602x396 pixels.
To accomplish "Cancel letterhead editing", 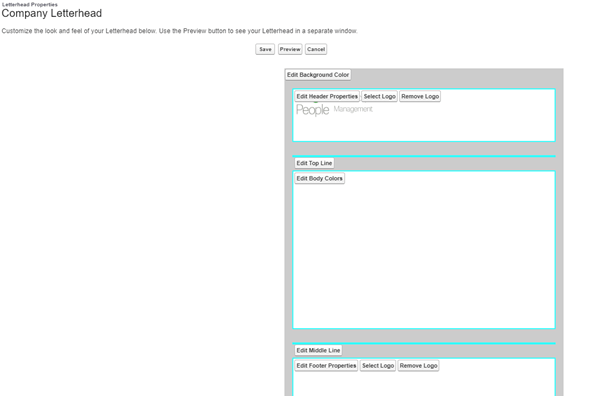I will tap(316, 49).
